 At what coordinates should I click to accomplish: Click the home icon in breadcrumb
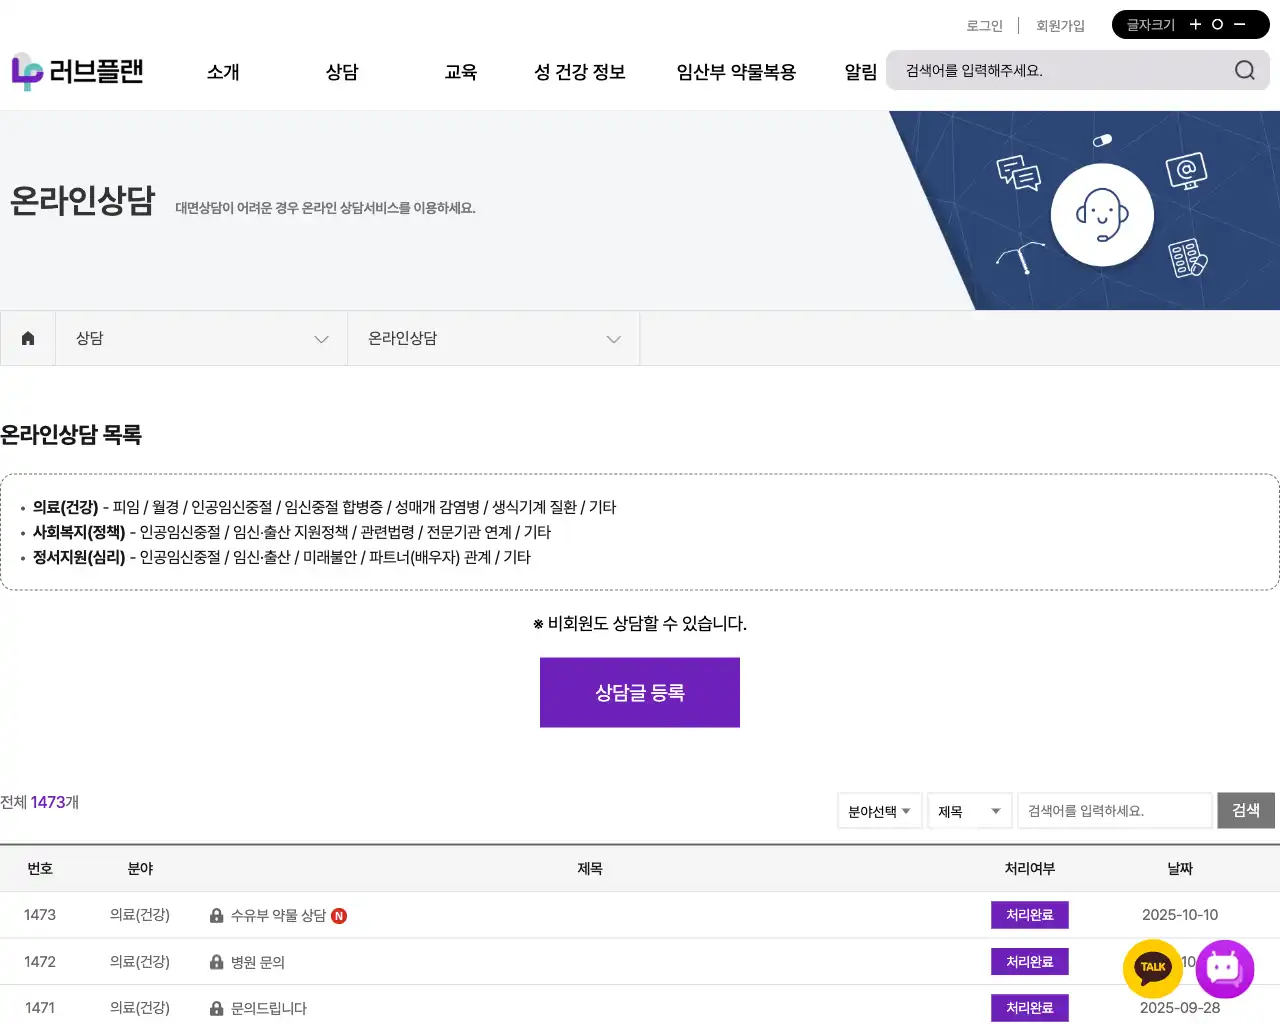pos(28,338)
